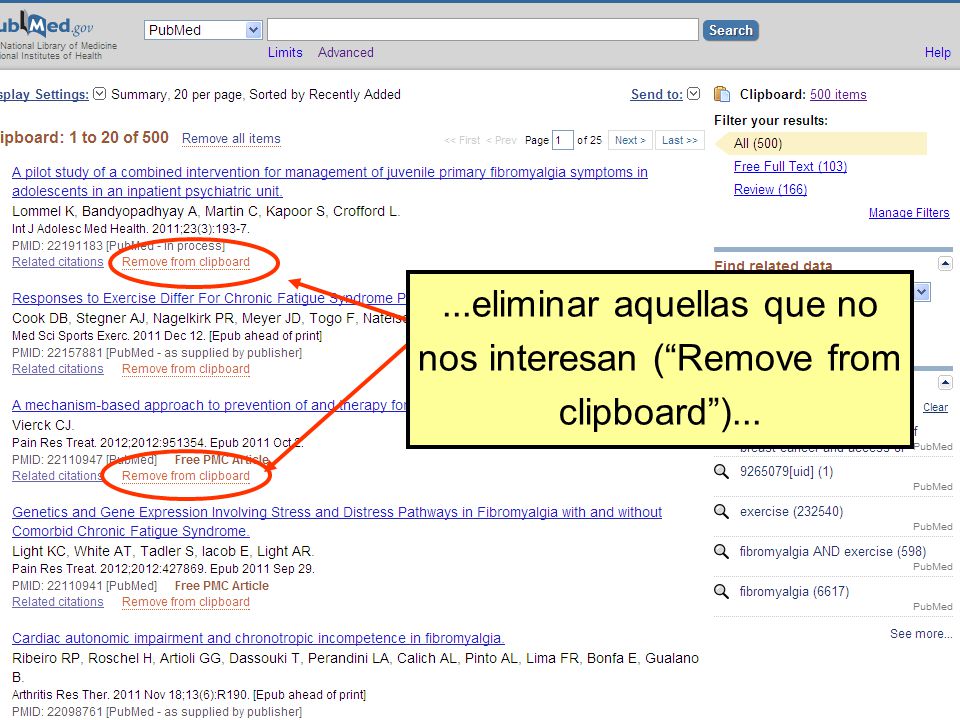Click the page number input box

click(x=562, y=140)
